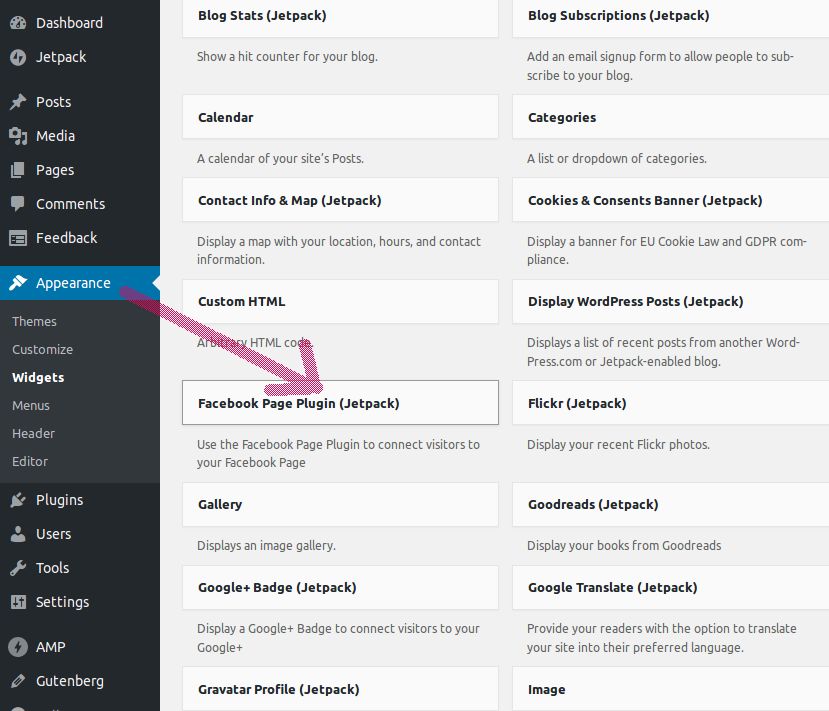Click 'Display your books from Goodreads' description
The image size is (829, 711).
[x=624, y=546]
